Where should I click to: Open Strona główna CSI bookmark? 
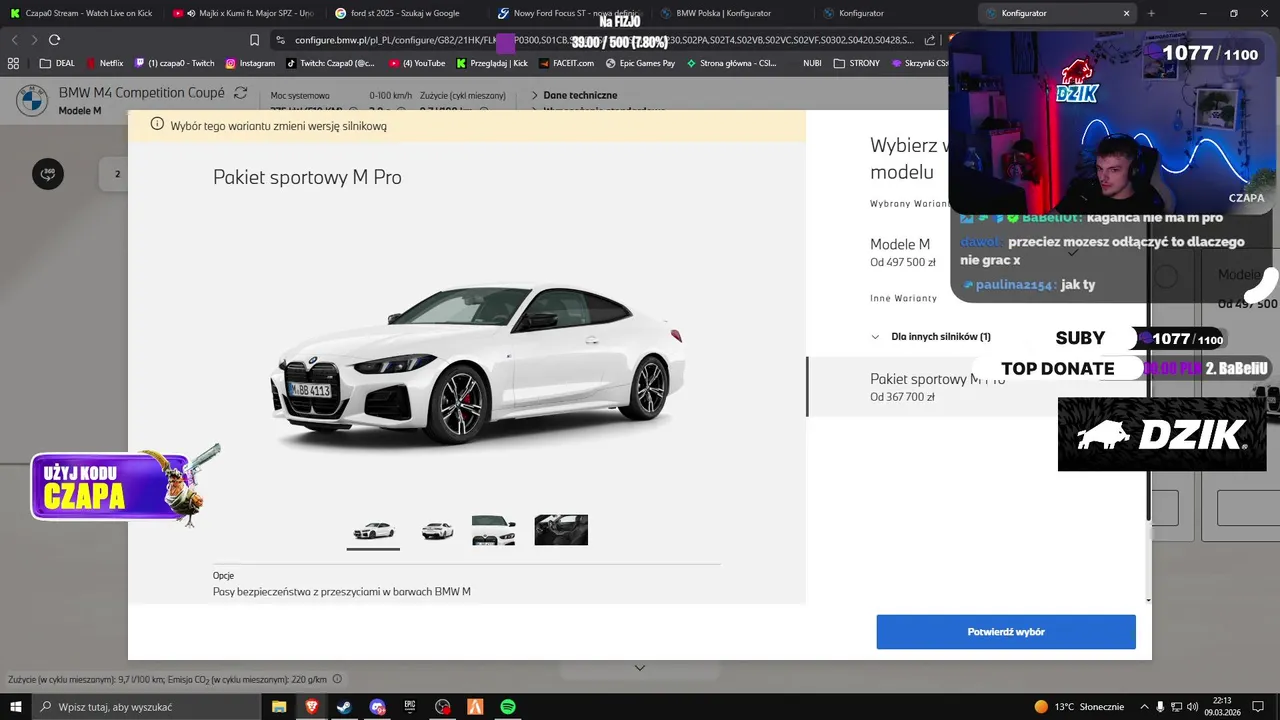(x=731, y=63)
